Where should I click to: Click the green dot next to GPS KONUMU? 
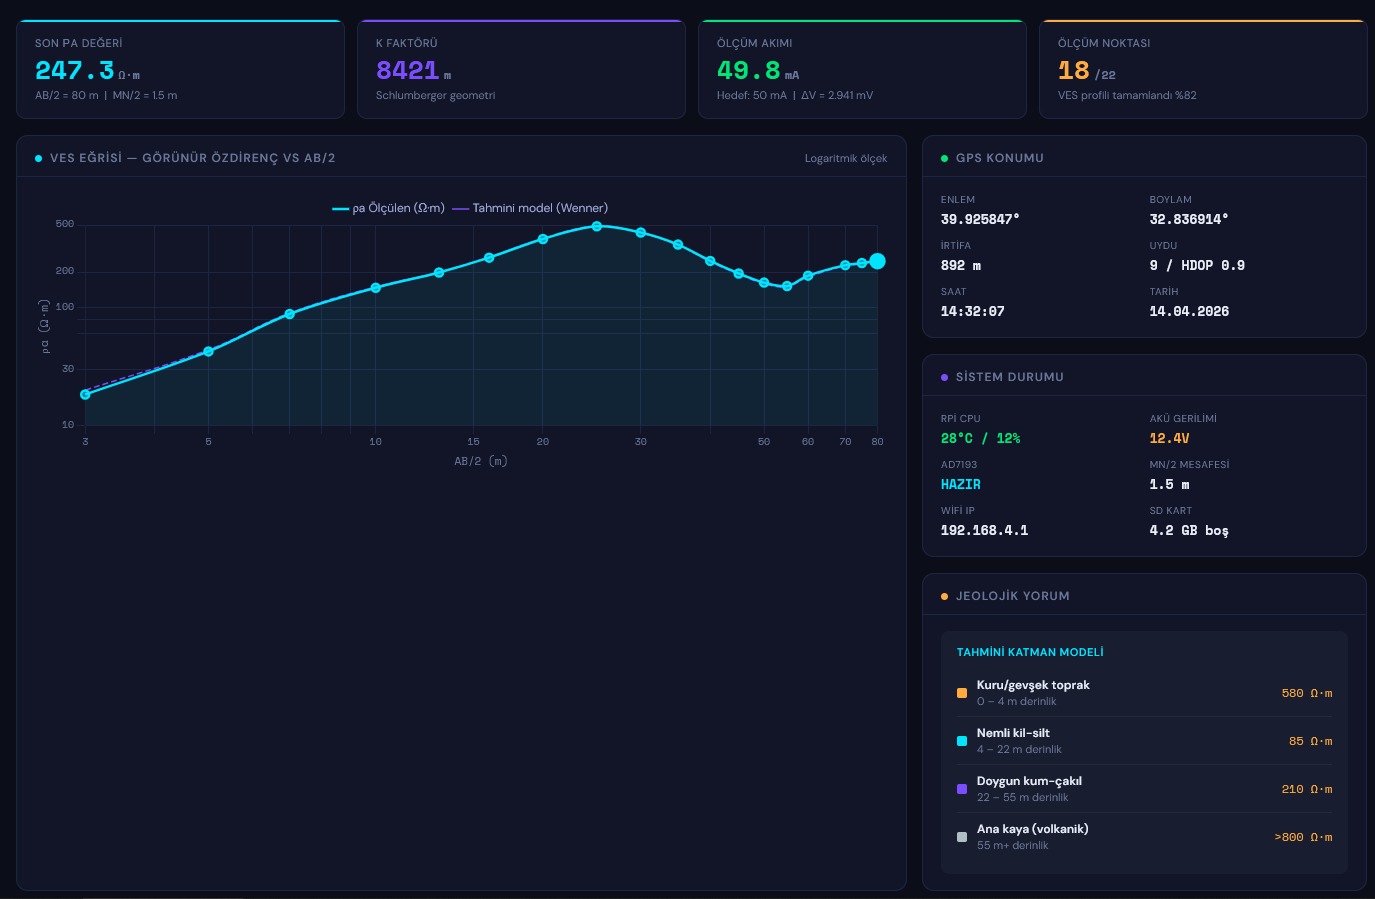coord(944,158)
